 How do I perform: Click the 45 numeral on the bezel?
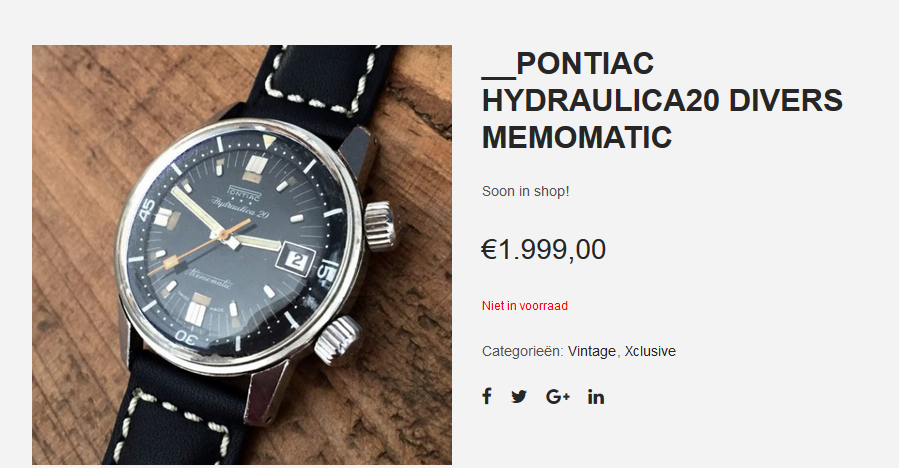tap(147, 209)
